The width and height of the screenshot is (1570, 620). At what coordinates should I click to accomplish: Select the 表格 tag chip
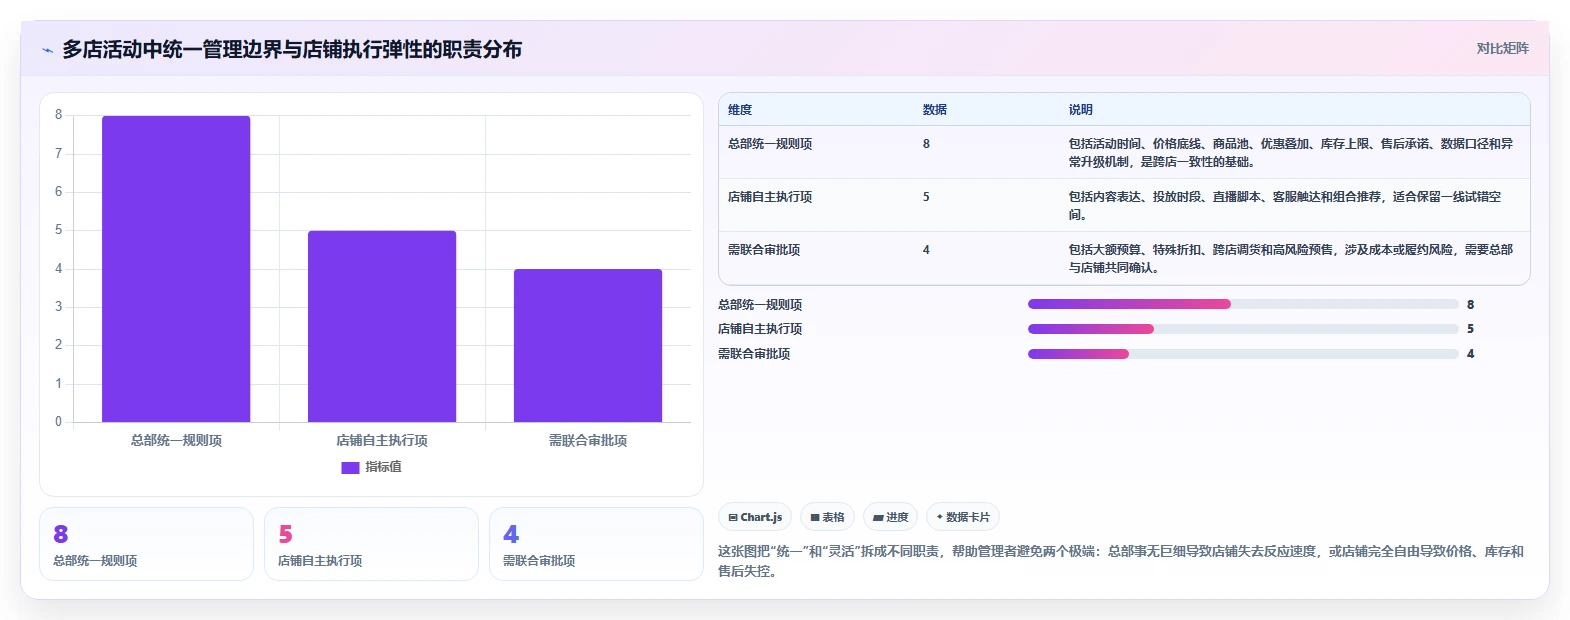tap(827, 517)
